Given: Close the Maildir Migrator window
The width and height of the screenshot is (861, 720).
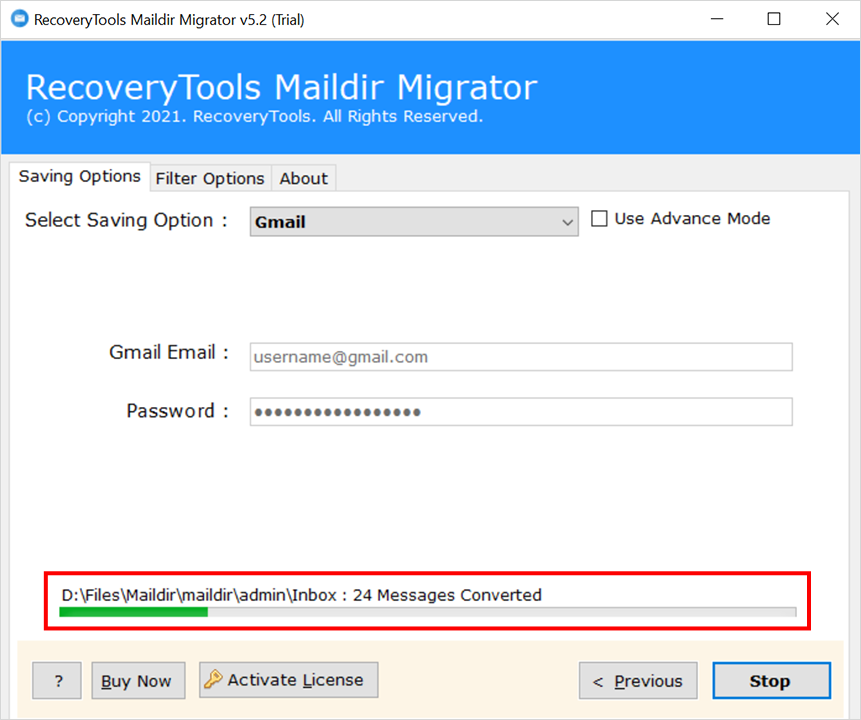Looking at the screenshot, I should [831, 19].
